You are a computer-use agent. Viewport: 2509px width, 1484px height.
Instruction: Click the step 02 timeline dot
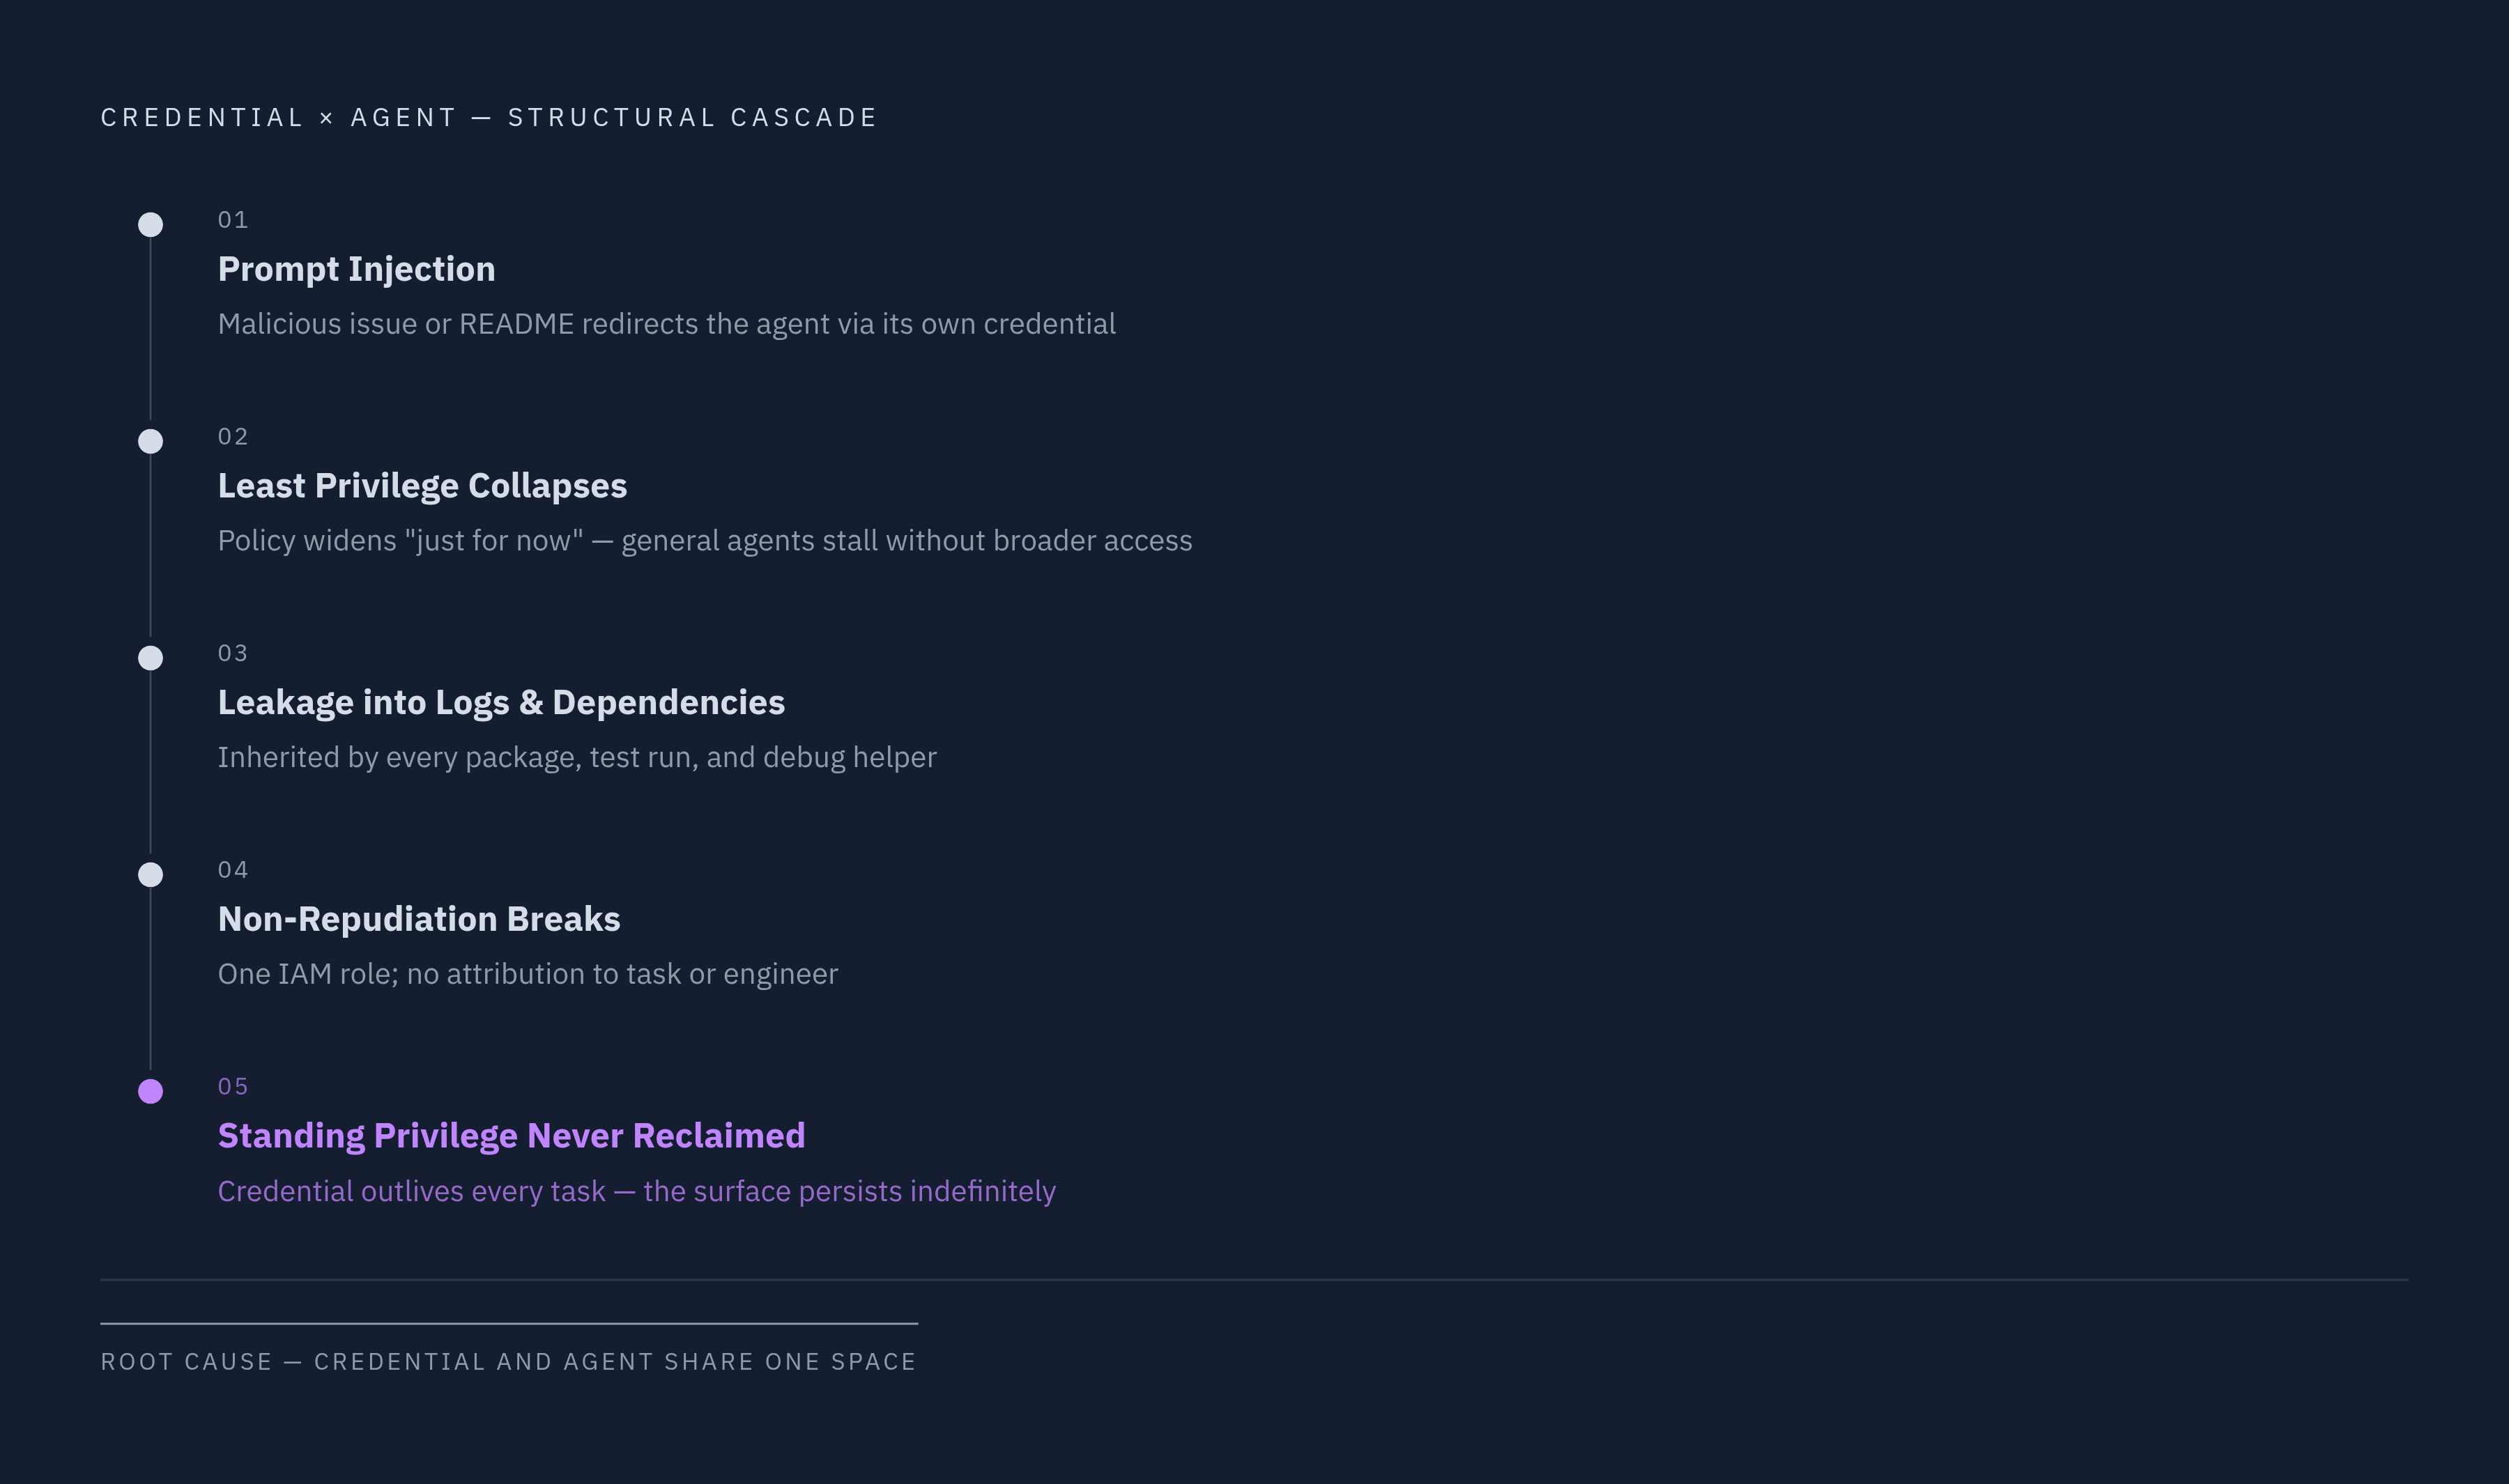click(150, 441)
